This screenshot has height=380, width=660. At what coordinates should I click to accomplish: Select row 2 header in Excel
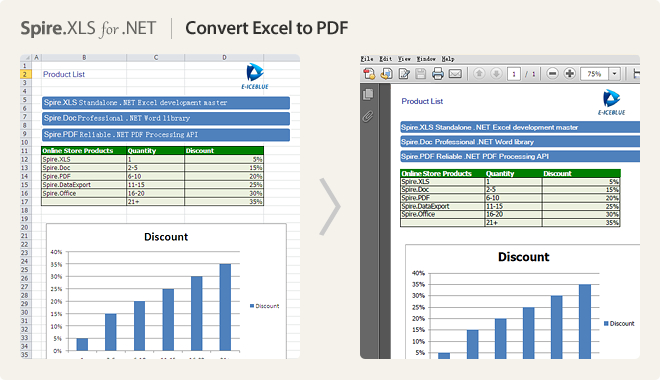tap(25, 74)
